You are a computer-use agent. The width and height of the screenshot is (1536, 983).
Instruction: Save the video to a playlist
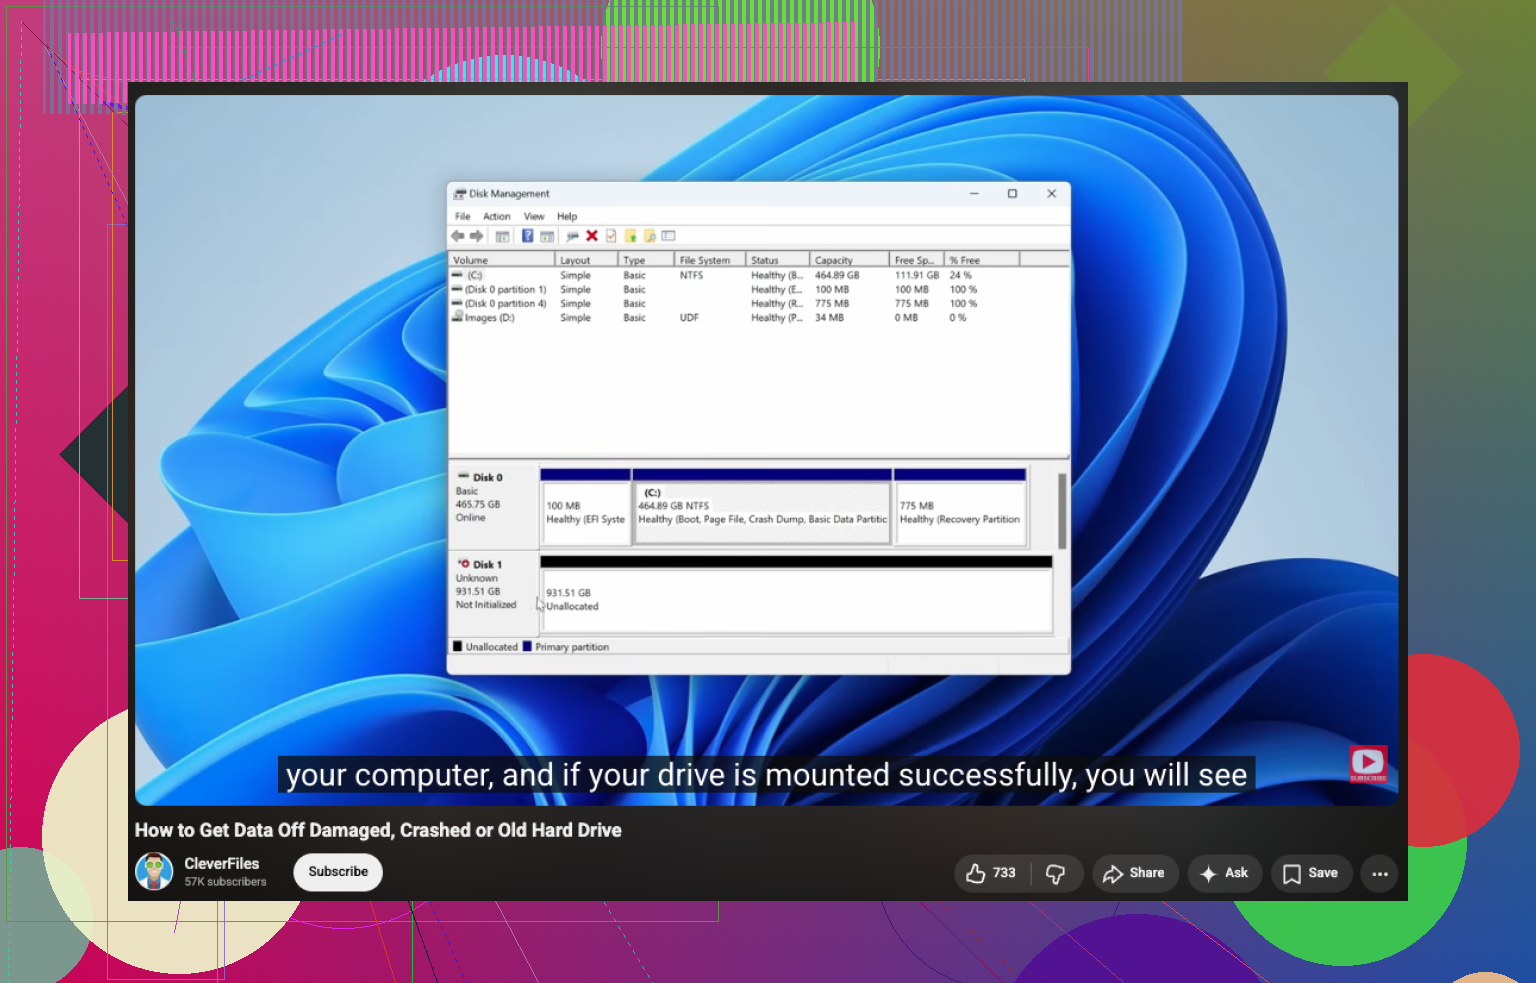(1311, 873)
